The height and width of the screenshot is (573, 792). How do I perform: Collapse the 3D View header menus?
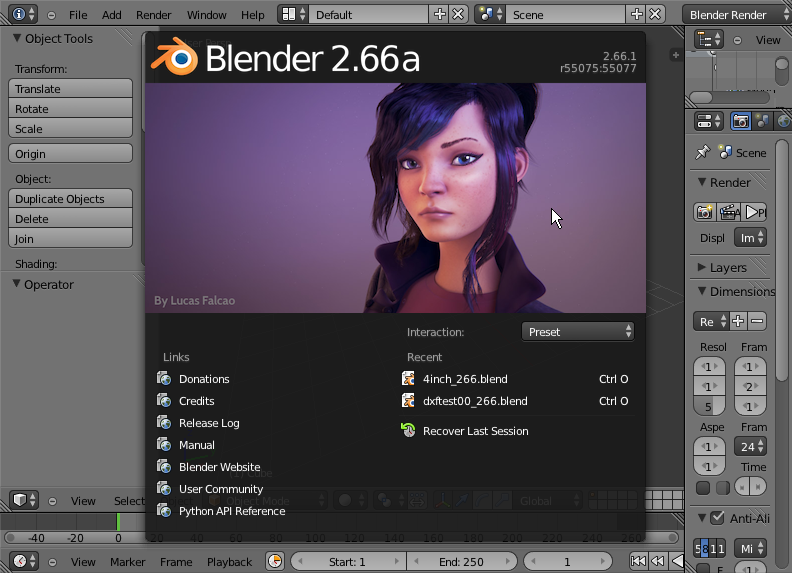click(53, 501)
